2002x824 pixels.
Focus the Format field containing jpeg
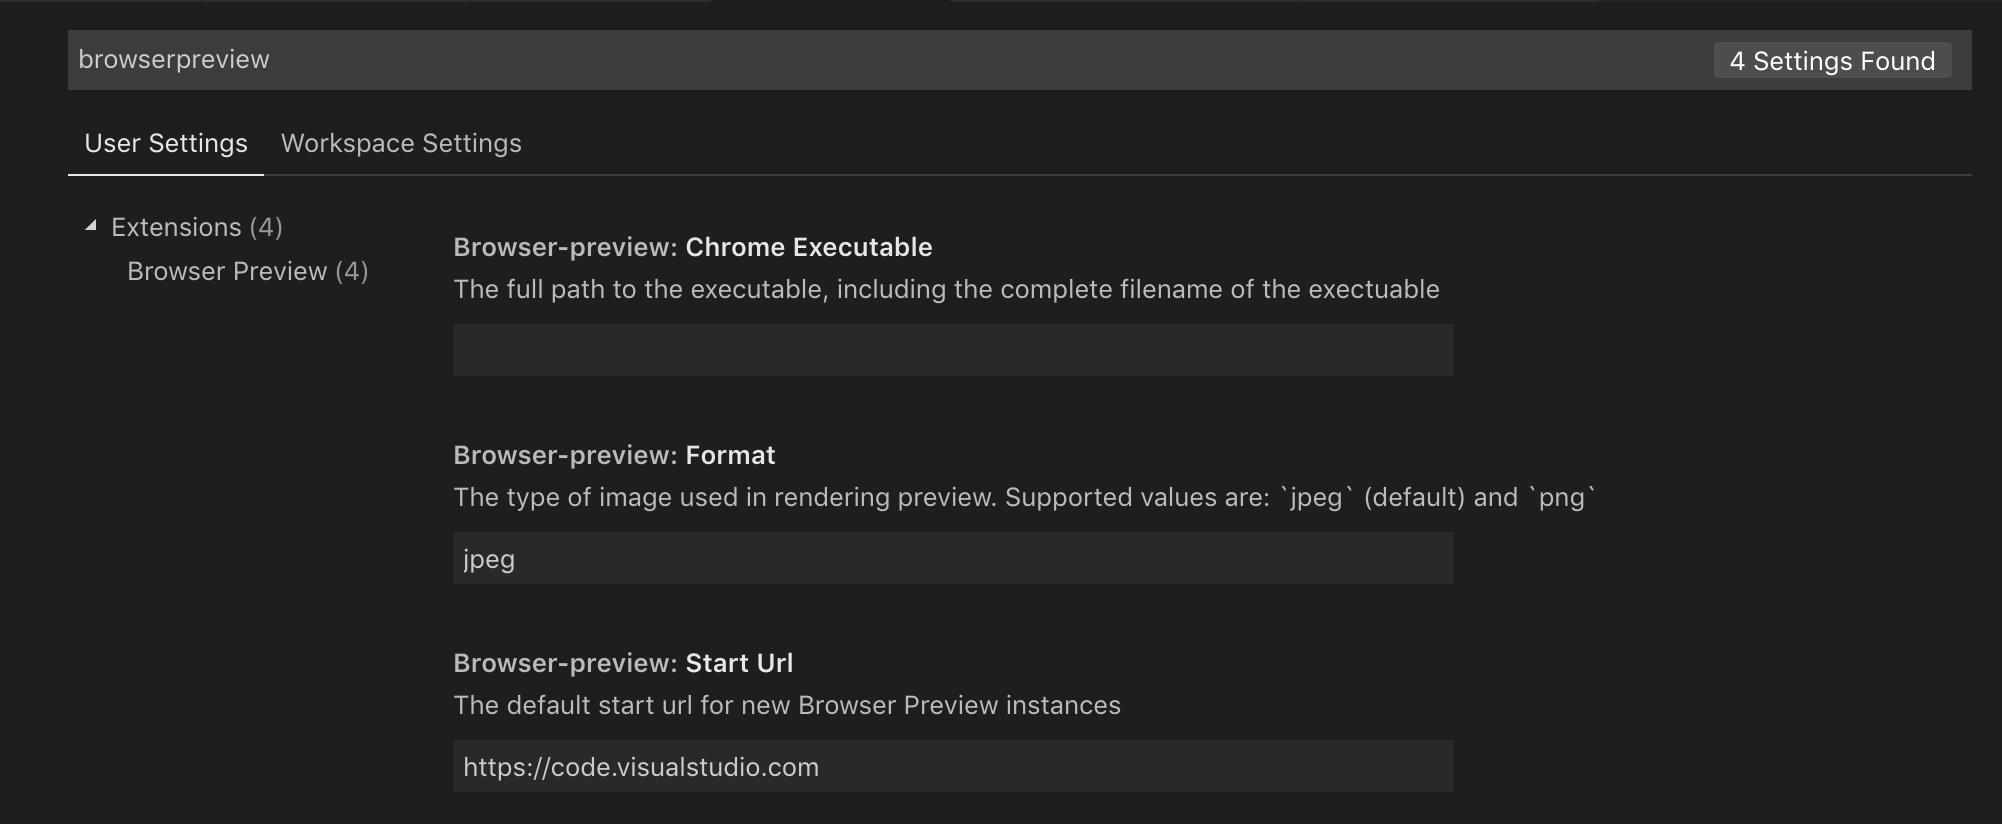[953, 558]
